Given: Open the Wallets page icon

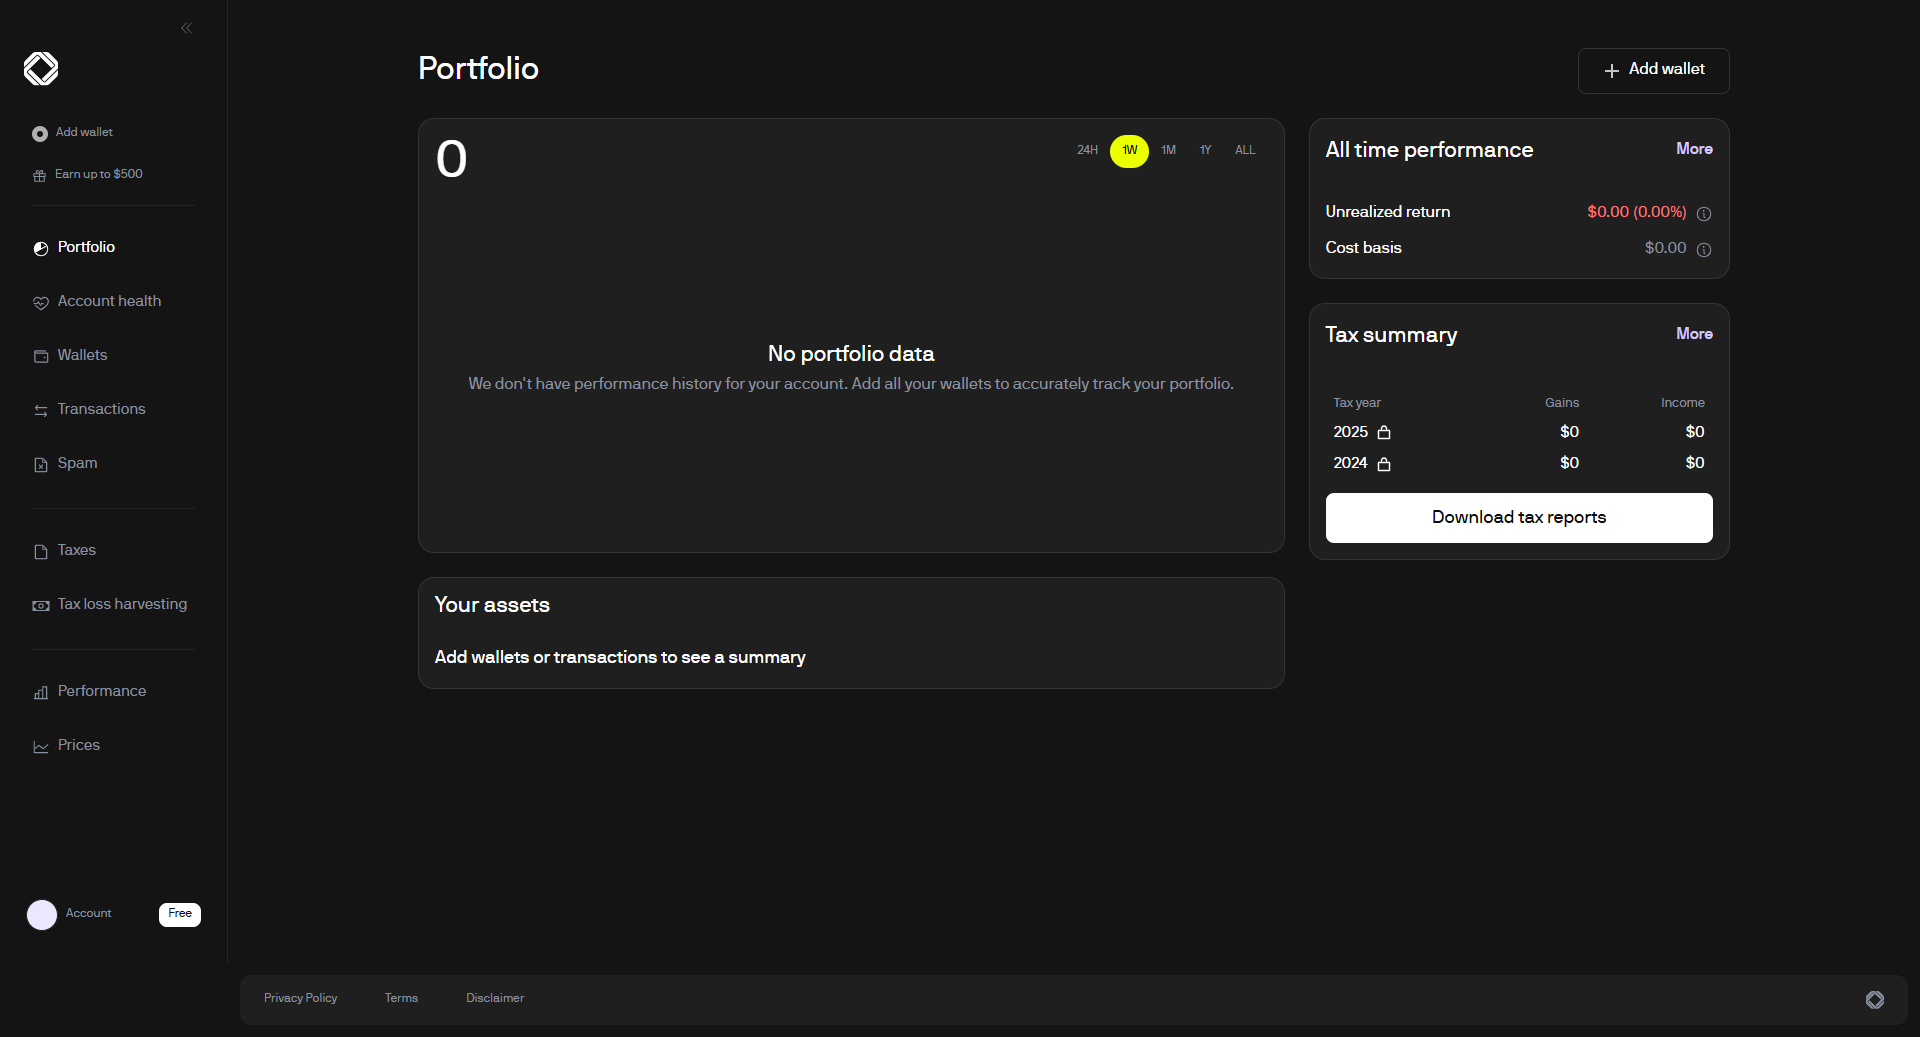Looking at the screenshot, I should (41, 356).
